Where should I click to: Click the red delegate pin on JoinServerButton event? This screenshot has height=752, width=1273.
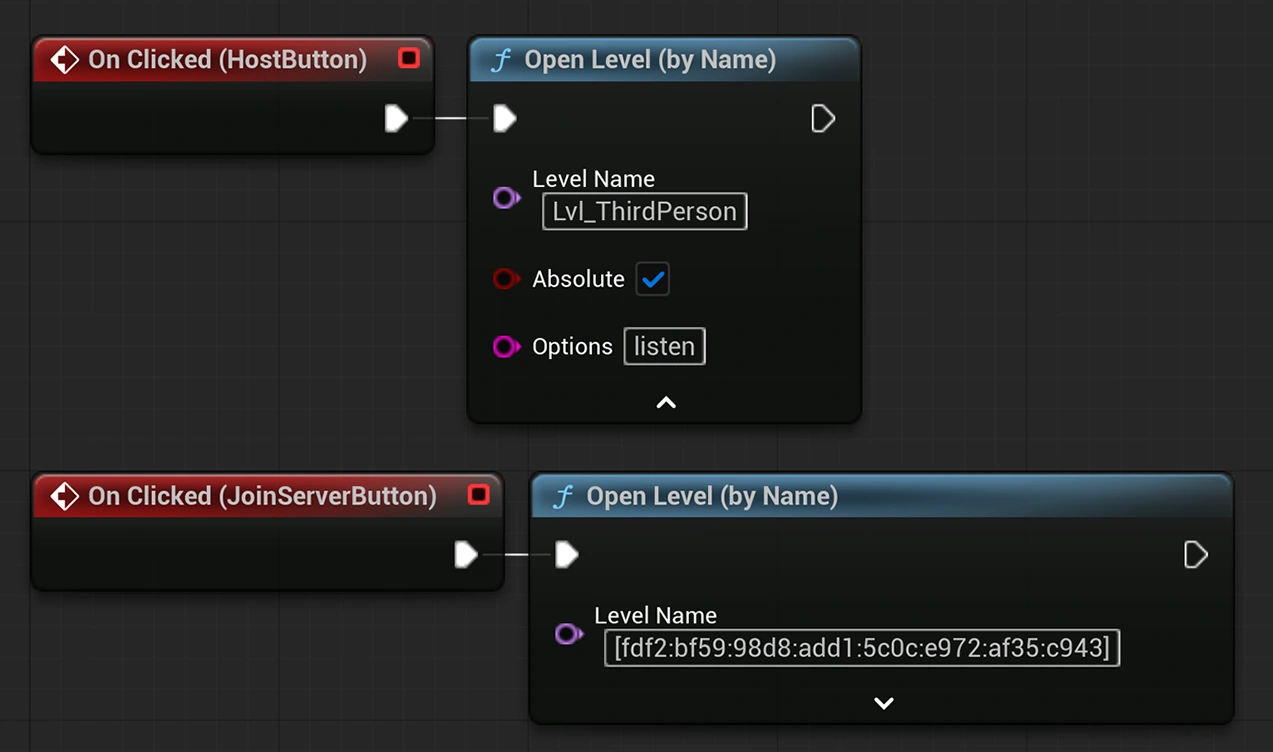point(478,494)
